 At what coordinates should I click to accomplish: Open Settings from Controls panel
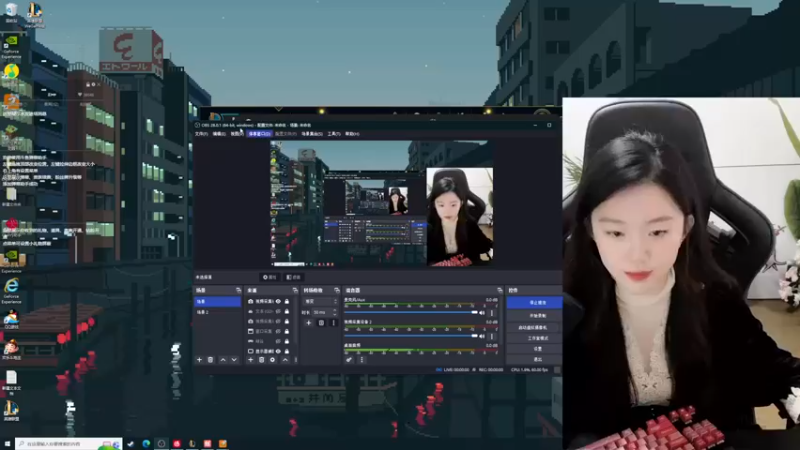pos(535,348)
